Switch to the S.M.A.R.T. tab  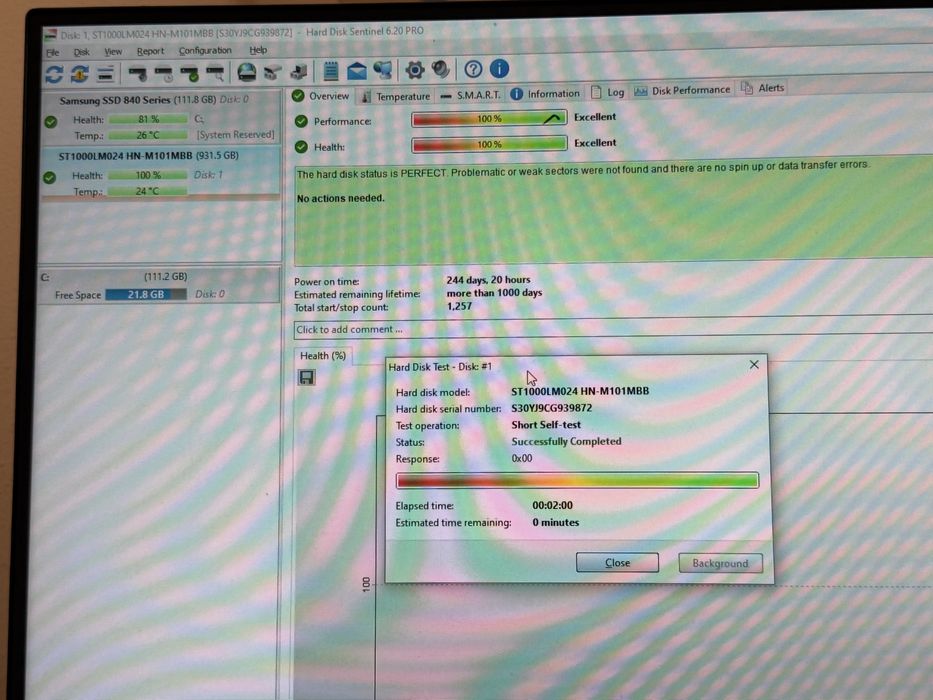click(470, 95)
